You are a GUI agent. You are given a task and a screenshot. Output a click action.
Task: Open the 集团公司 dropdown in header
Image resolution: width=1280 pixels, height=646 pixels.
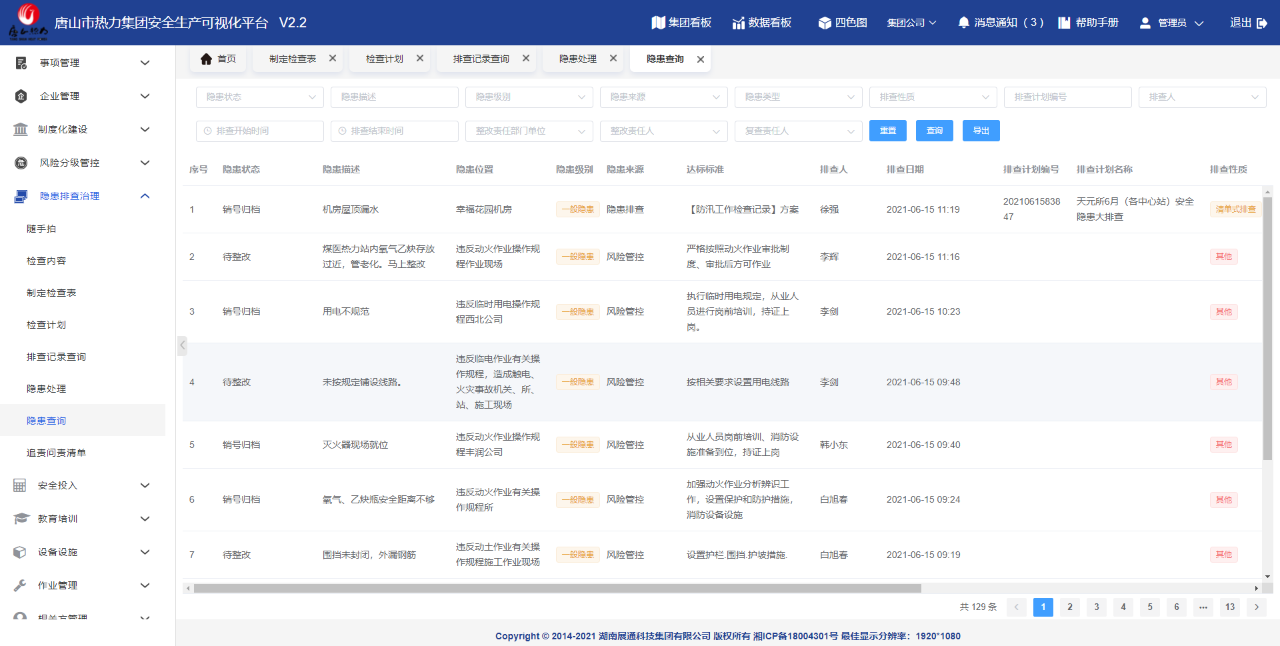(x=911, y=22)
